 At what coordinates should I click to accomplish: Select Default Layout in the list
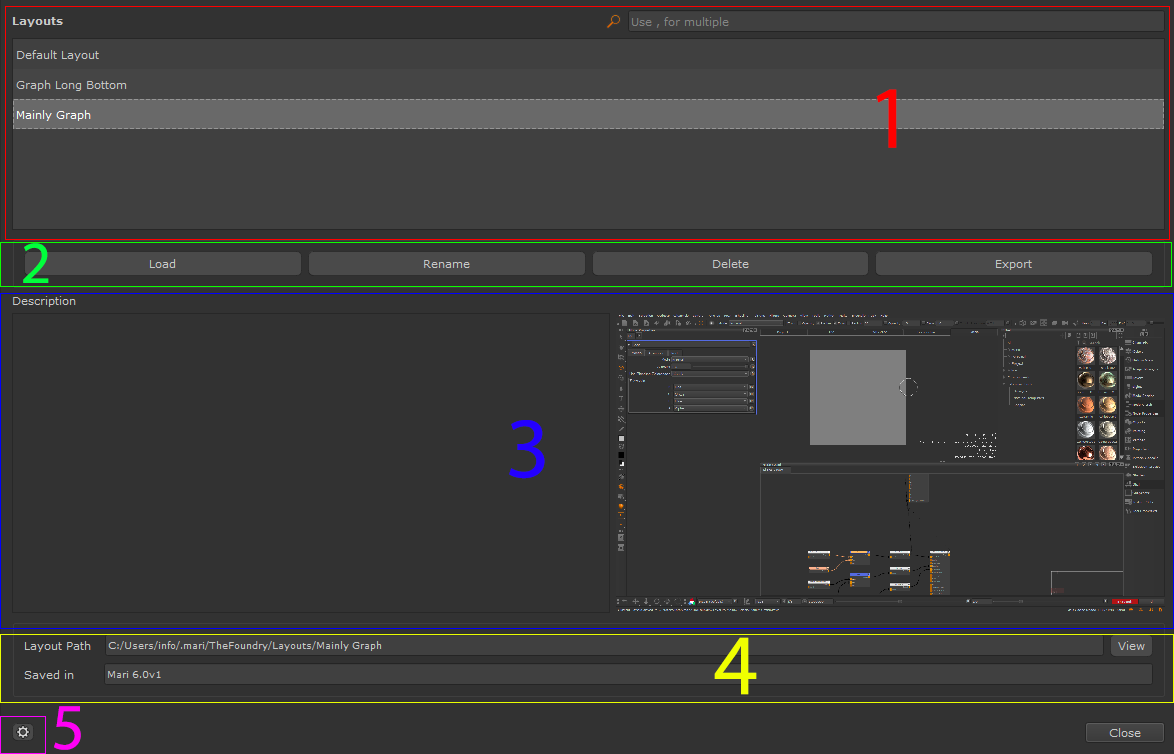(58, 55)
